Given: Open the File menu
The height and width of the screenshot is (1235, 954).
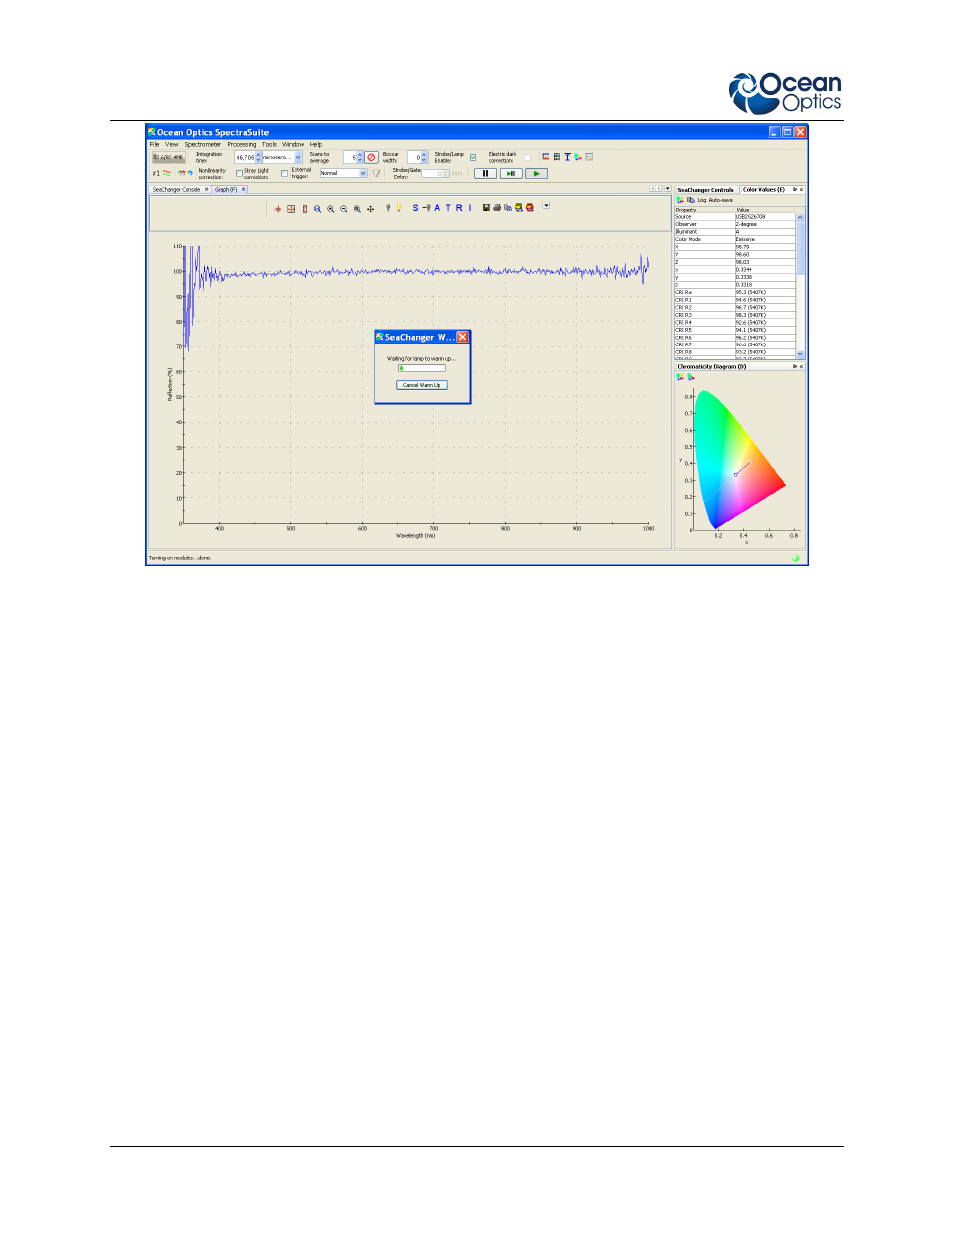Looking at the screenshot, I should pyautogui.click(x=154, y=144).
